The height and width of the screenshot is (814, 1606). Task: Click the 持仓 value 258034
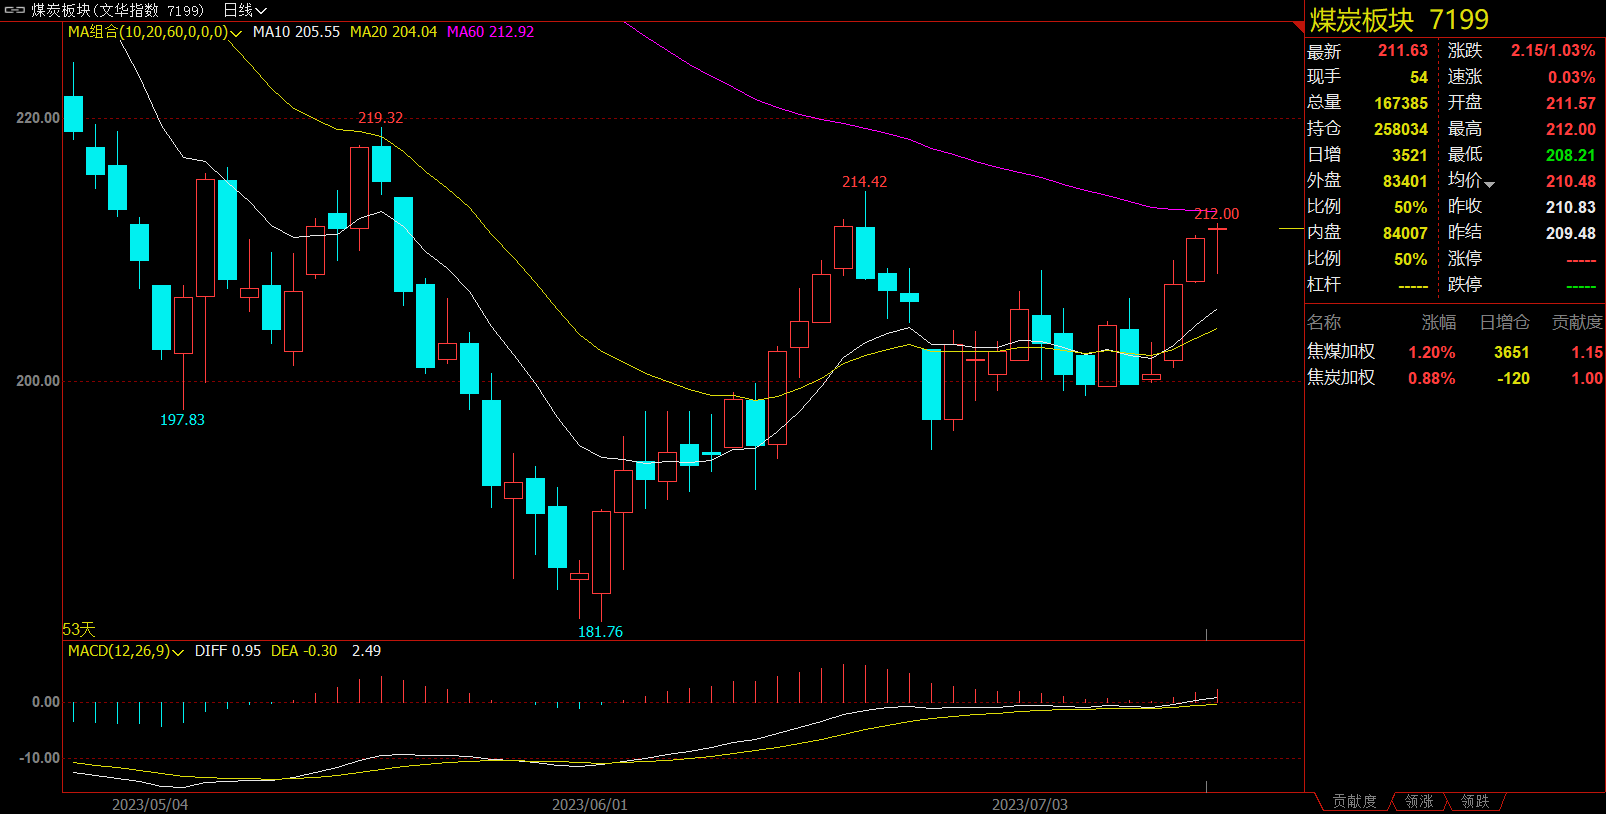tap(1401, 129)
